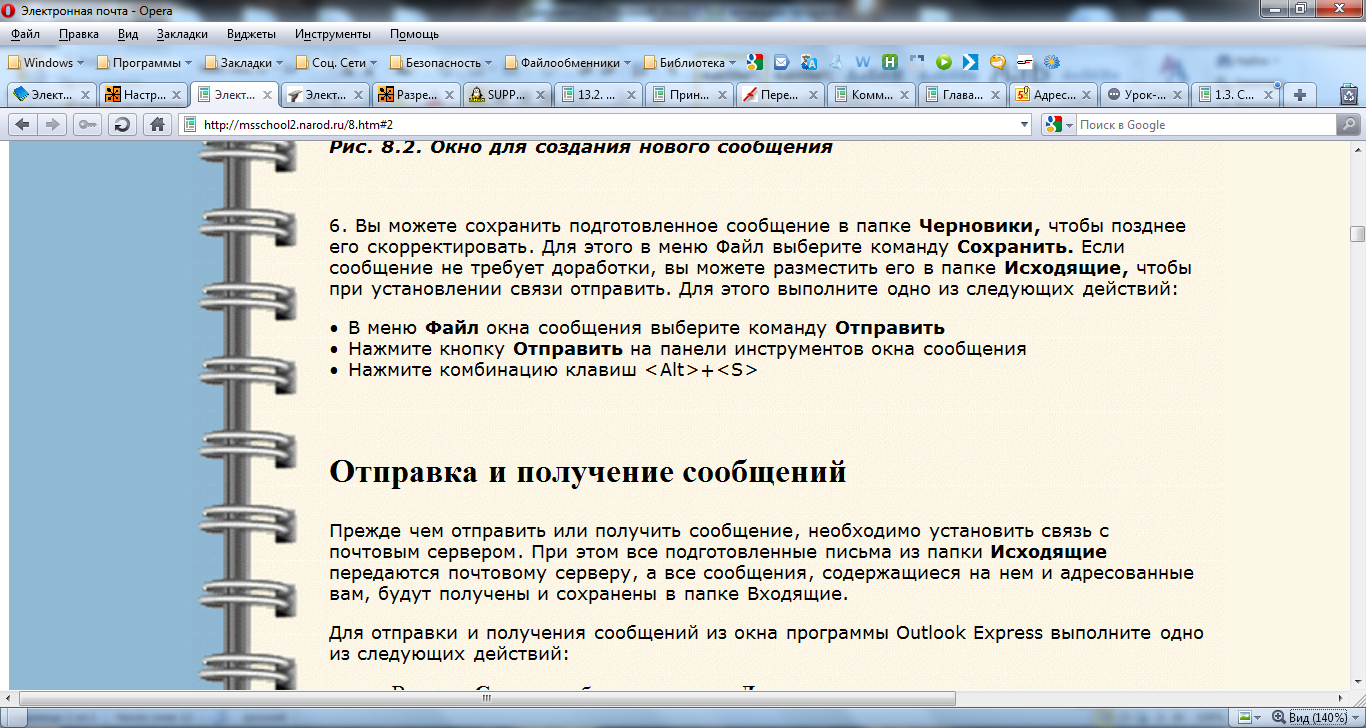Open the Вид menu
1366x728 pixels.
[128, 34]
